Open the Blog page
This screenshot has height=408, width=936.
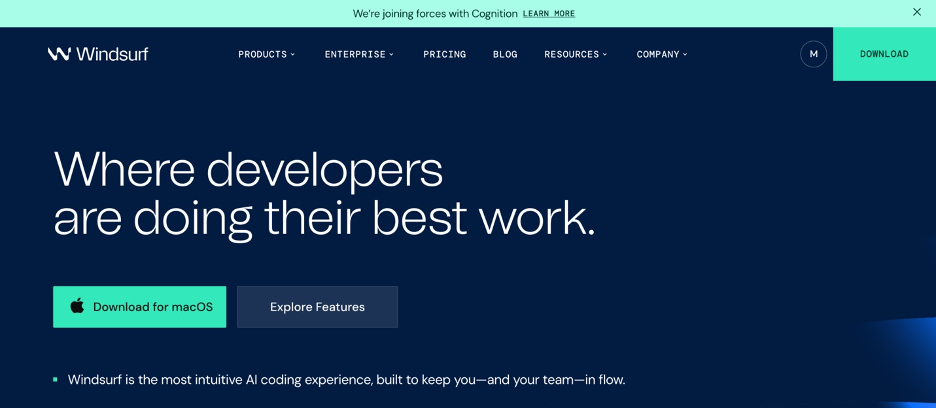pos(505,54)
